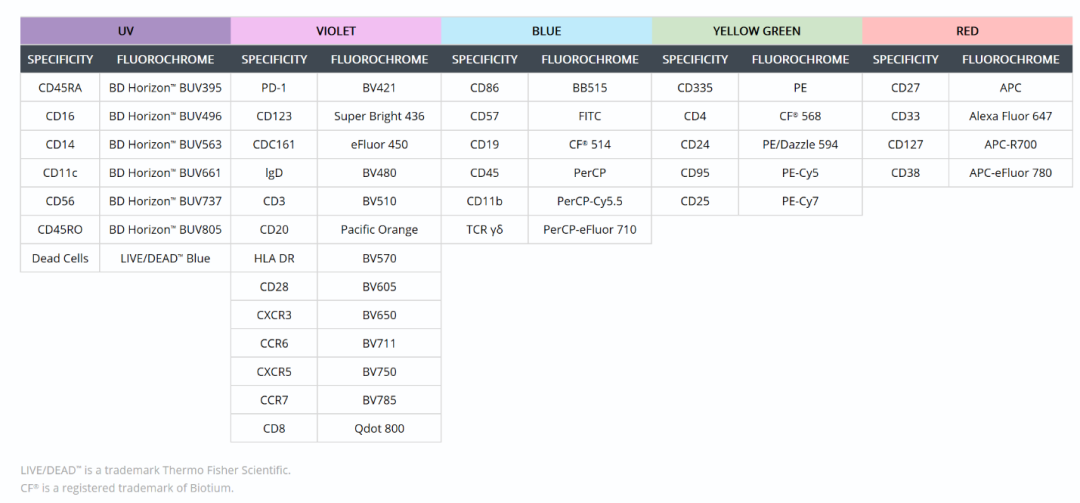Select the LIVE/DEAD Blue cell
The width and height of the screenshot is (1080, 503).
pyautogui.click(x=165, y=258)
